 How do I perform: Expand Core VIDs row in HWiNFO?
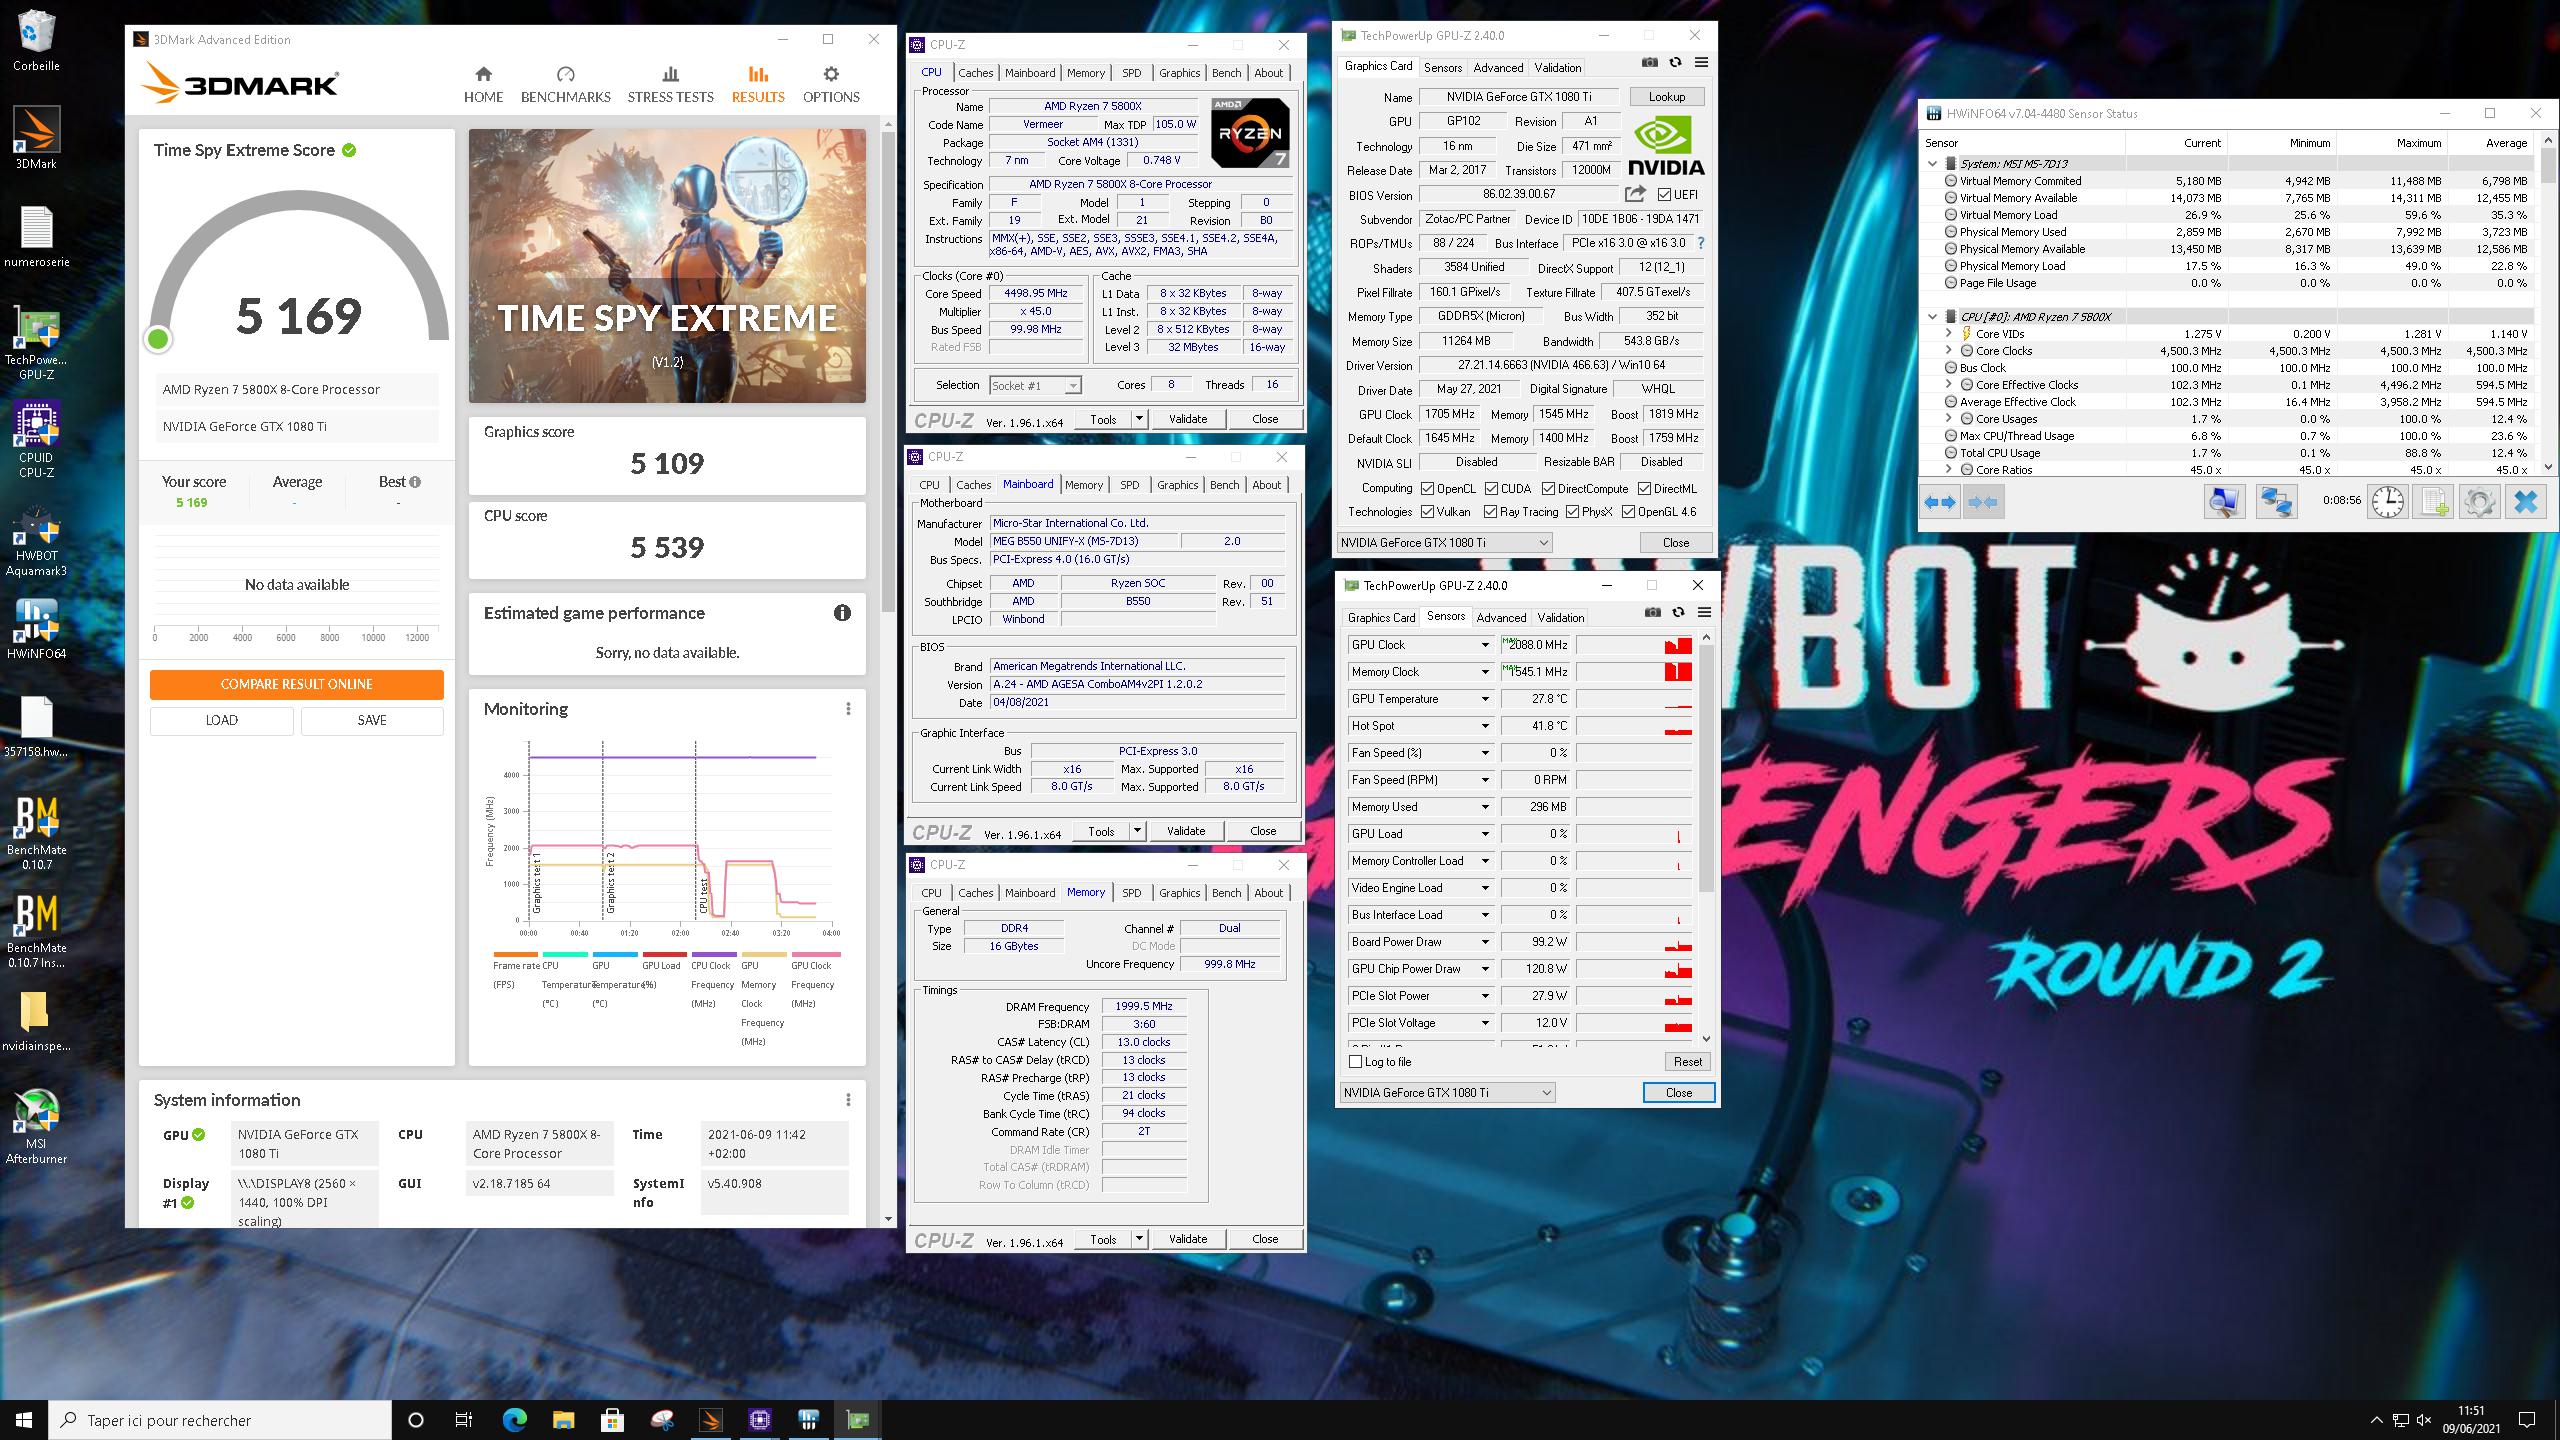[x=1948, y=334]
